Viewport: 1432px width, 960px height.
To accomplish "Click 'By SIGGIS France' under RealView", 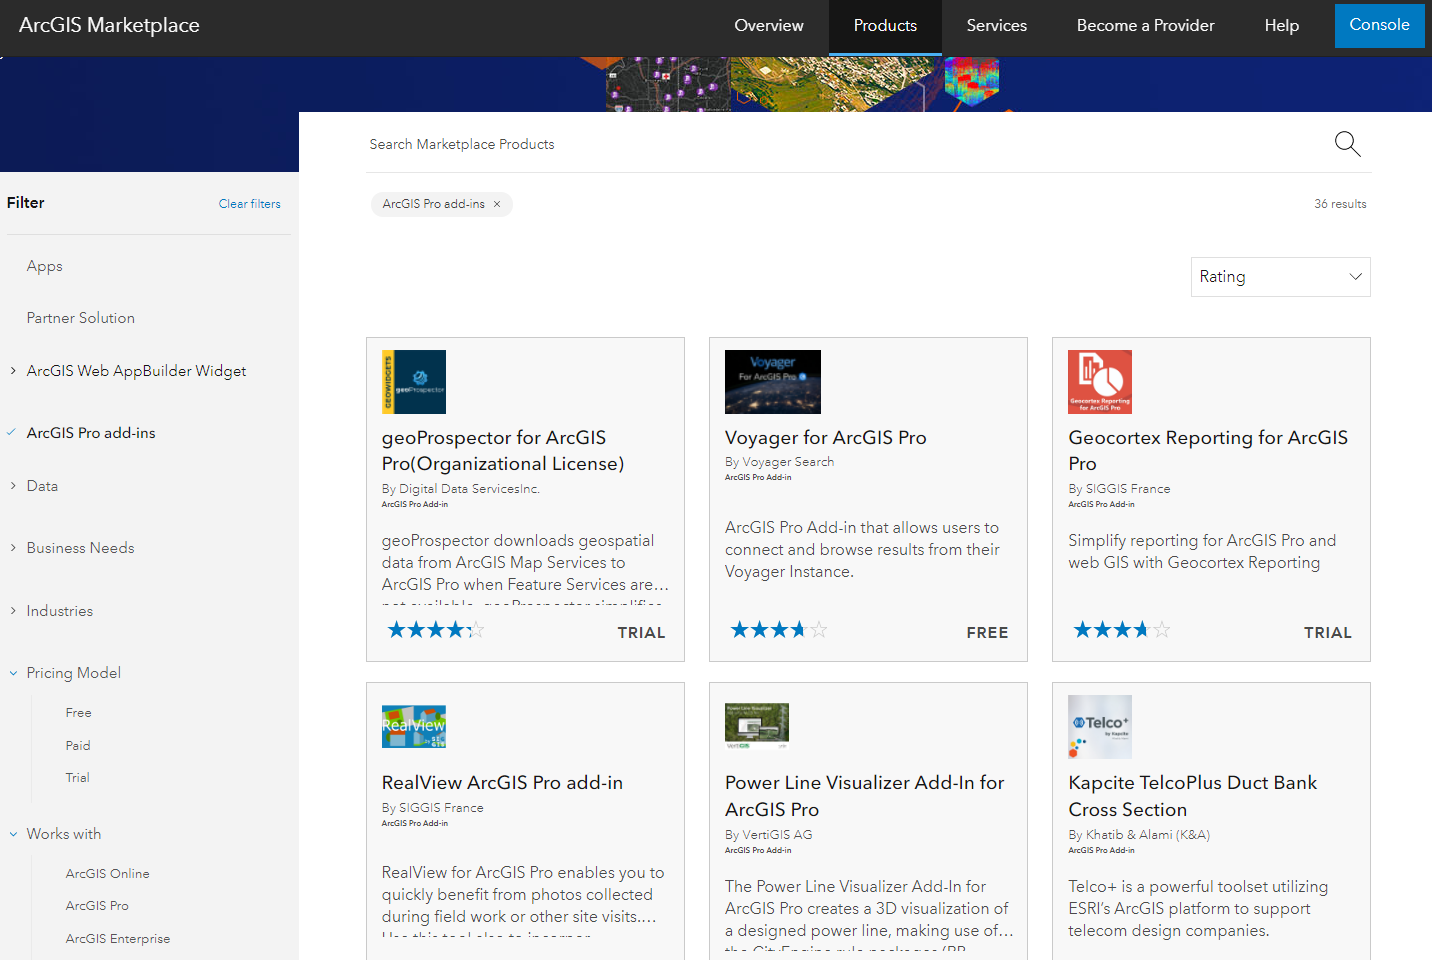I will click(x=433, y=808).
